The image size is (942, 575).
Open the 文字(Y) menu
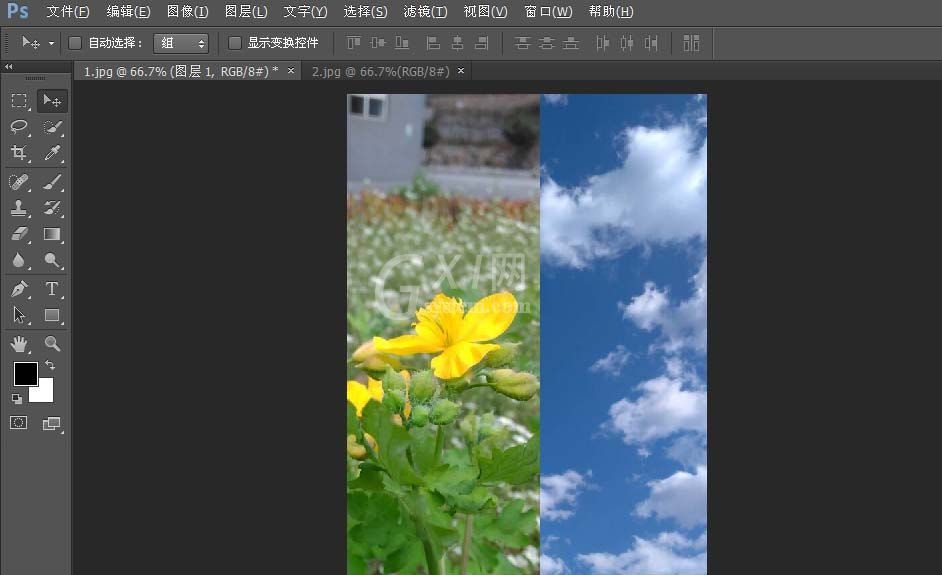(305, 11)
